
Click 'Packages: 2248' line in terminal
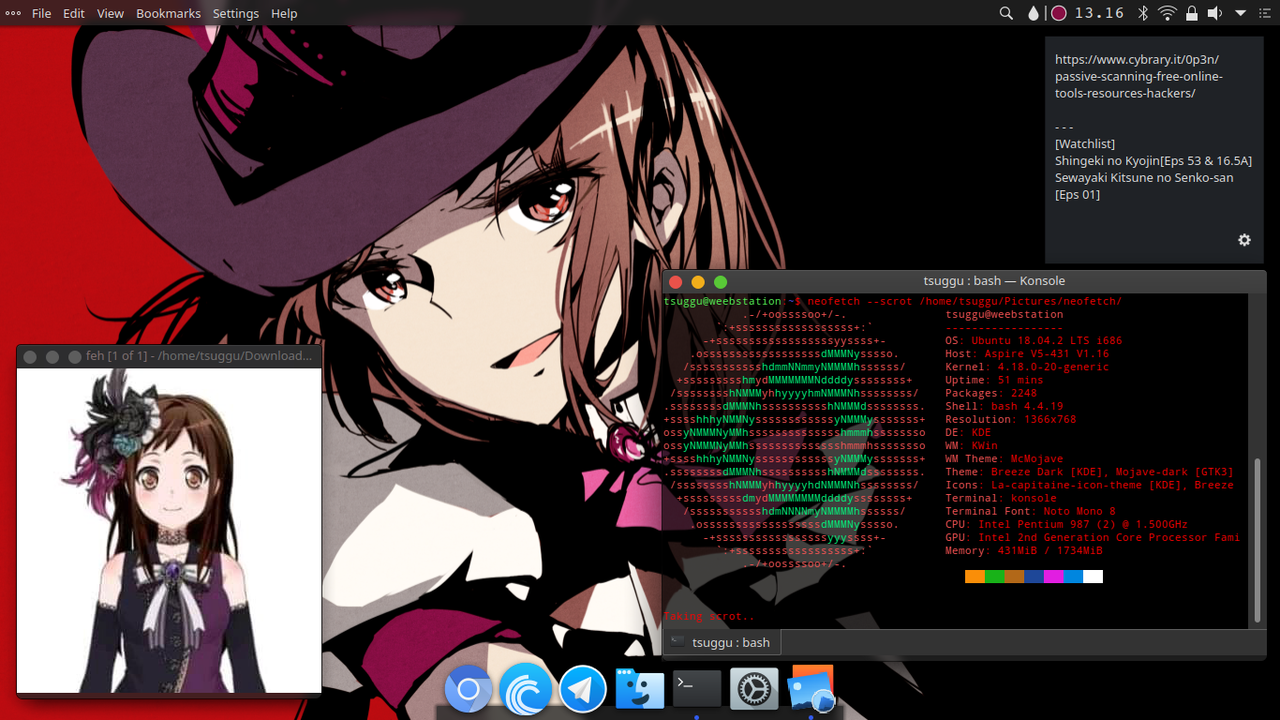pyautogui.click(x=991, y=393)
